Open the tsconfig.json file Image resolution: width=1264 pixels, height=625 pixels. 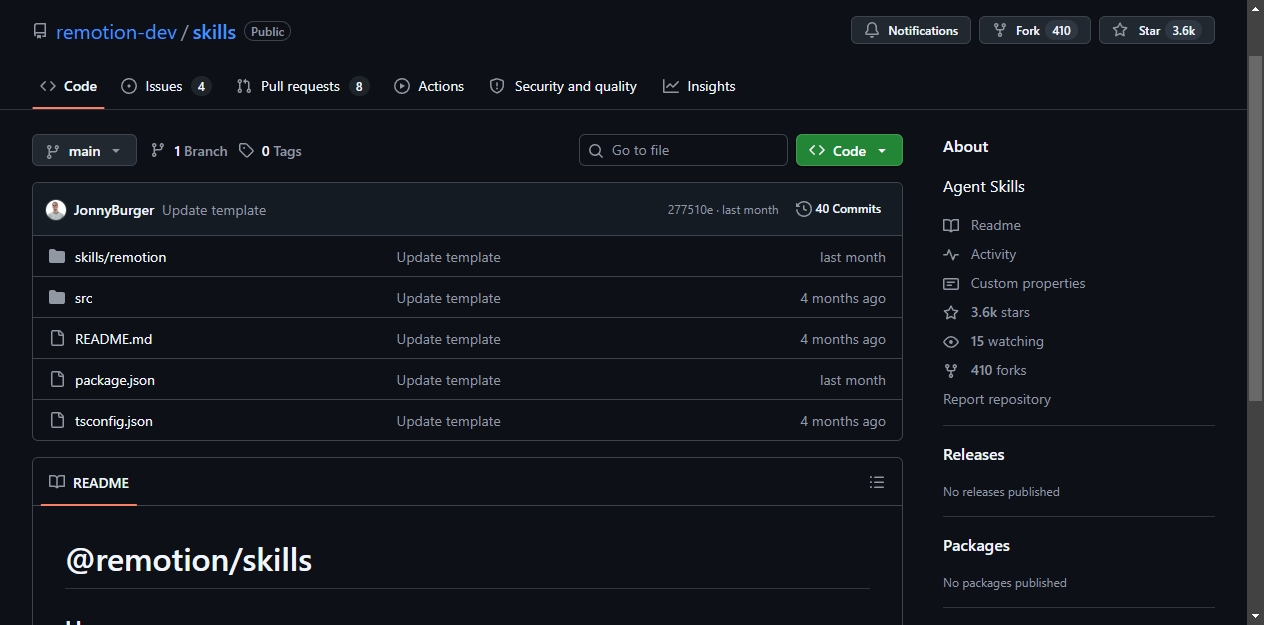tap(114, 421)
